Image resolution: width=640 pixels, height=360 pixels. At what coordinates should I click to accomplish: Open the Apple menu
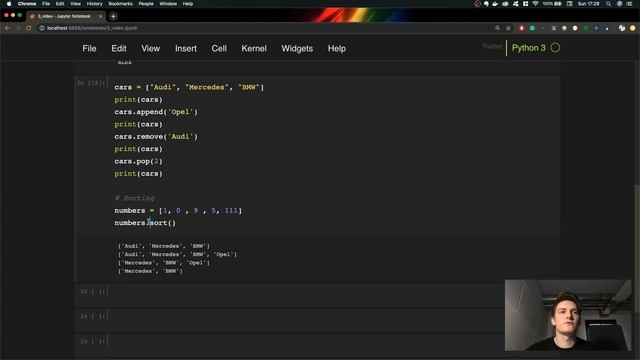[x=9, y=4]
